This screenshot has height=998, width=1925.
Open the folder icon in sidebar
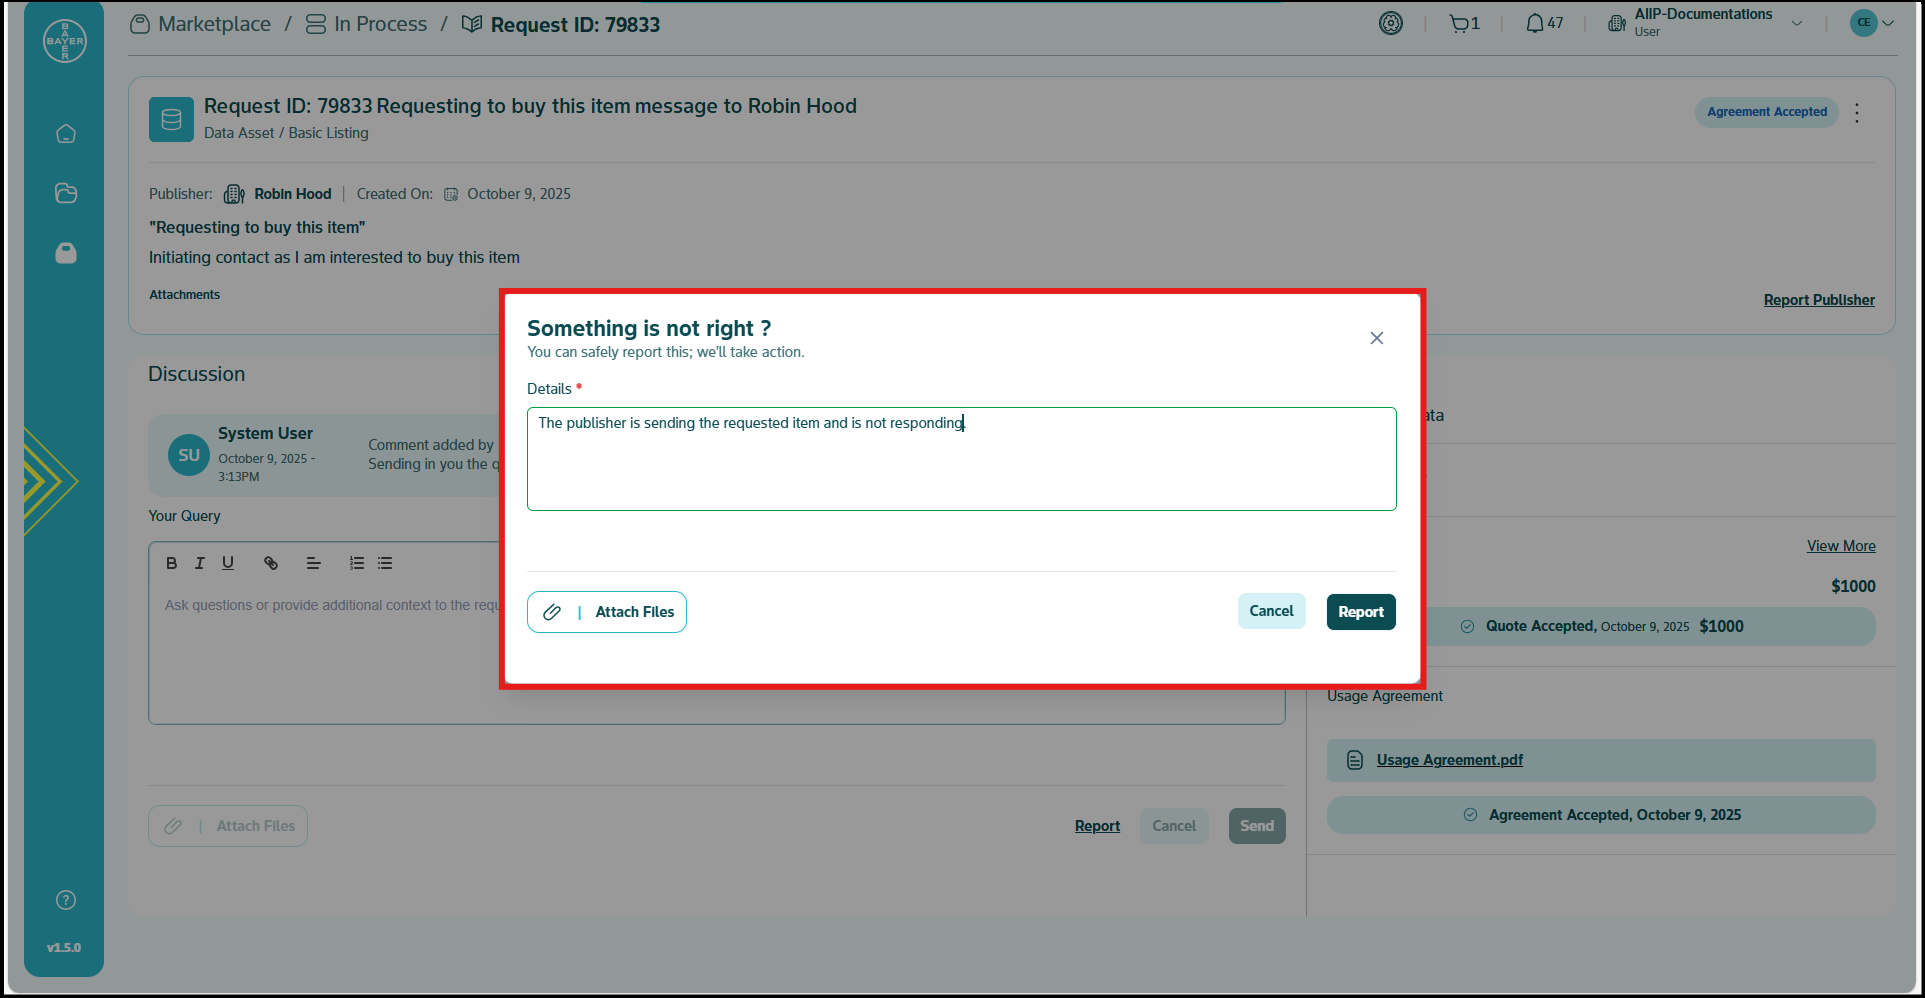[66, 193]
